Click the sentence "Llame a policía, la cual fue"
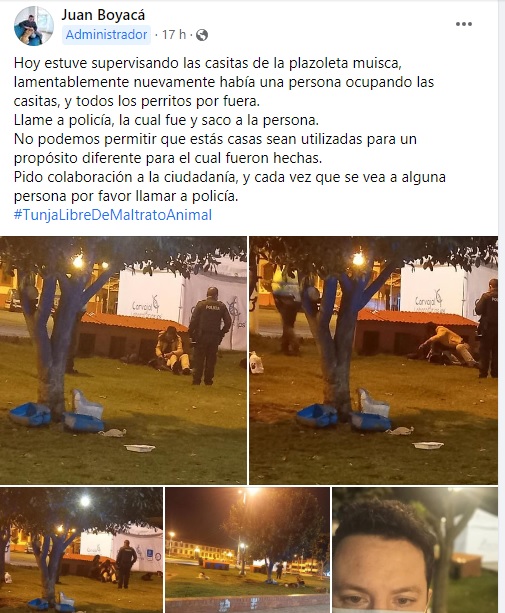505x613 pixels. click(166, 120)
